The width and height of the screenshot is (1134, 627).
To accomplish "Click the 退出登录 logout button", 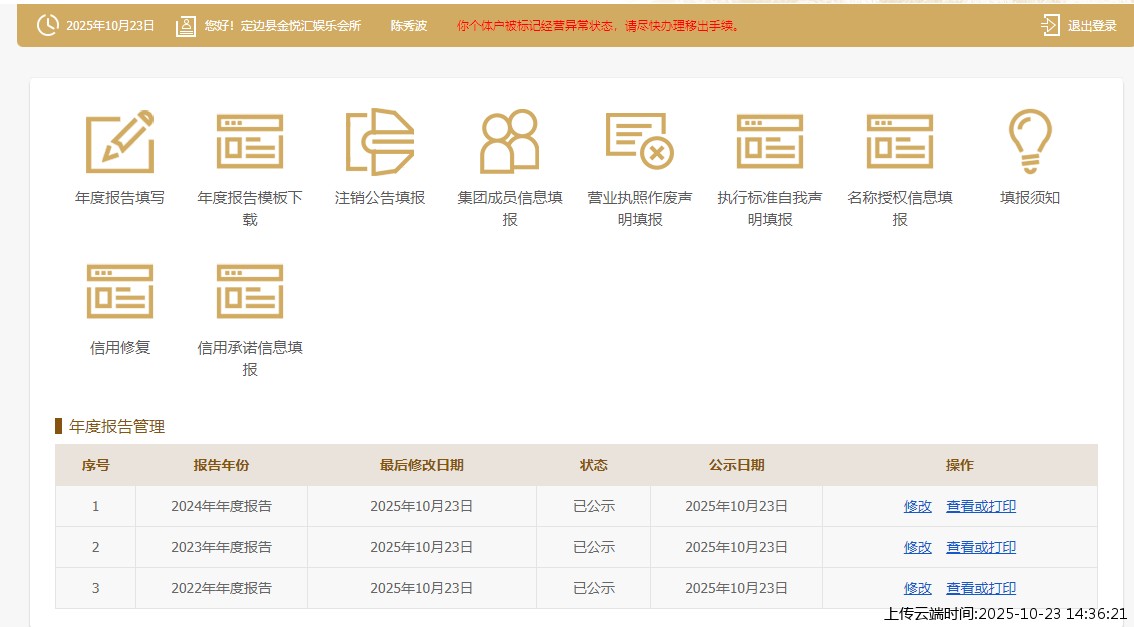I will [1079, 26].
